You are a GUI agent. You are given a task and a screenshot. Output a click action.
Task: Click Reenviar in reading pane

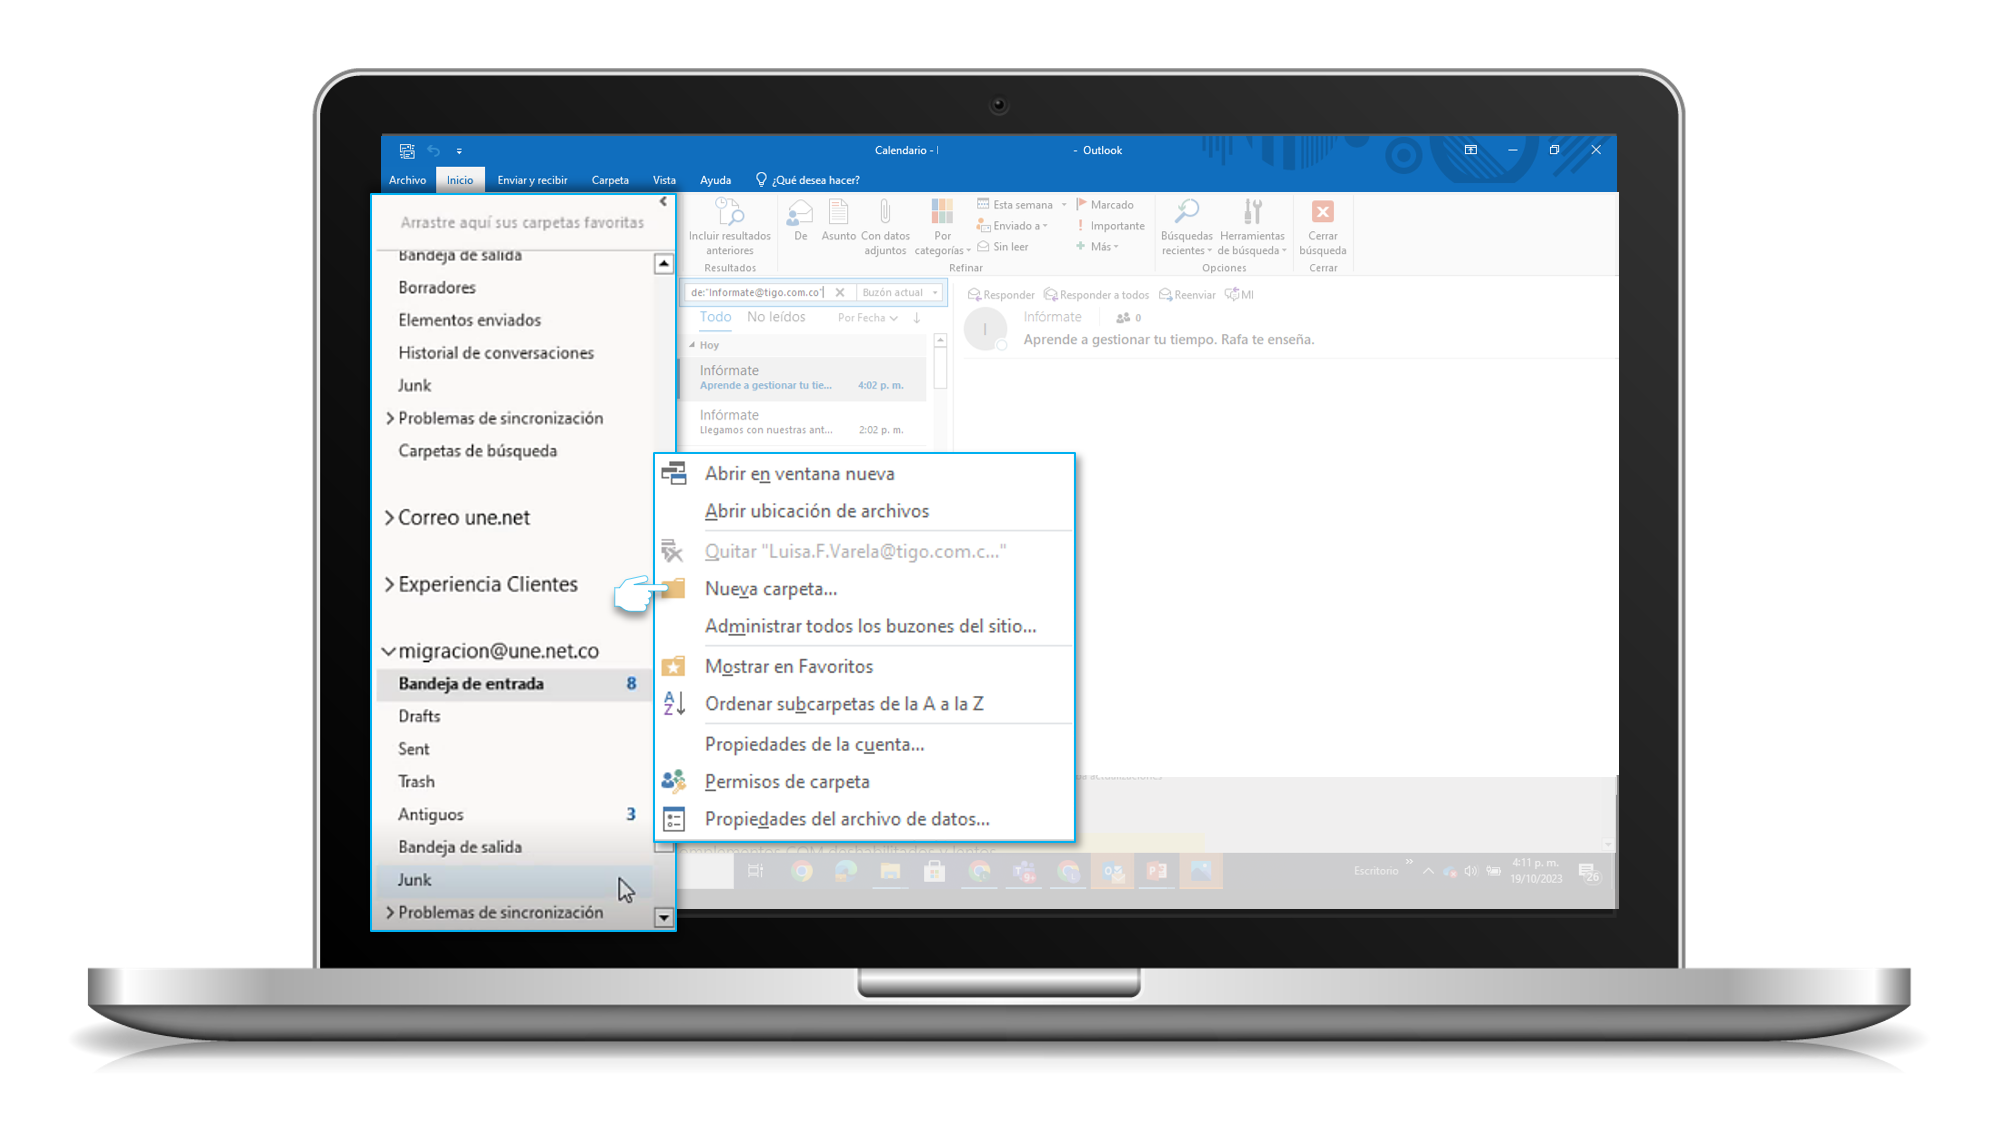[x=1187, y=295]
